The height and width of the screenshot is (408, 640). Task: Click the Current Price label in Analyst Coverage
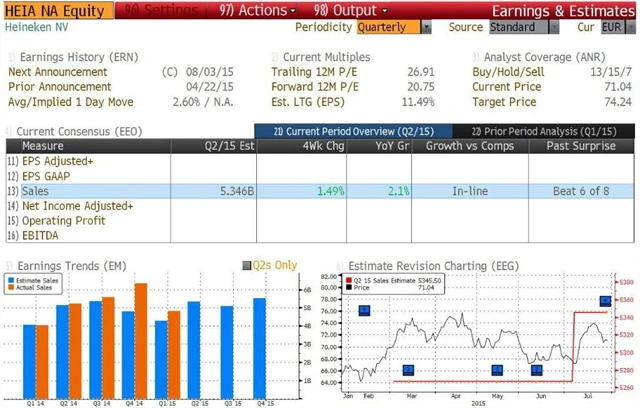(x=507, y=87)
